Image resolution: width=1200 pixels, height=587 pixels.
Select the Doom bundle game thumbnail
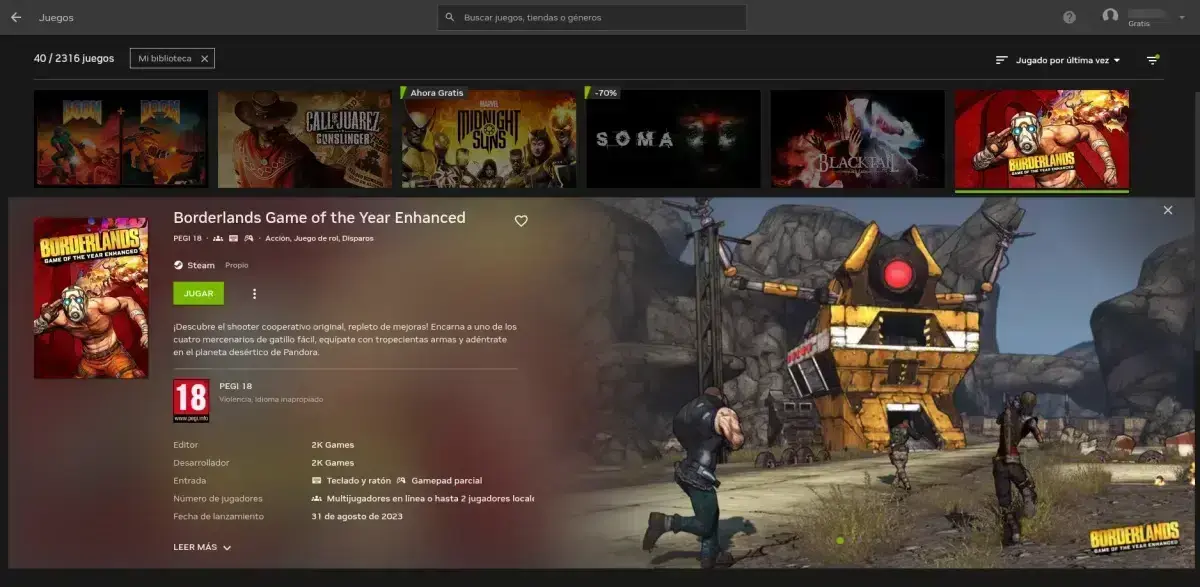click(x=121, y=139)
